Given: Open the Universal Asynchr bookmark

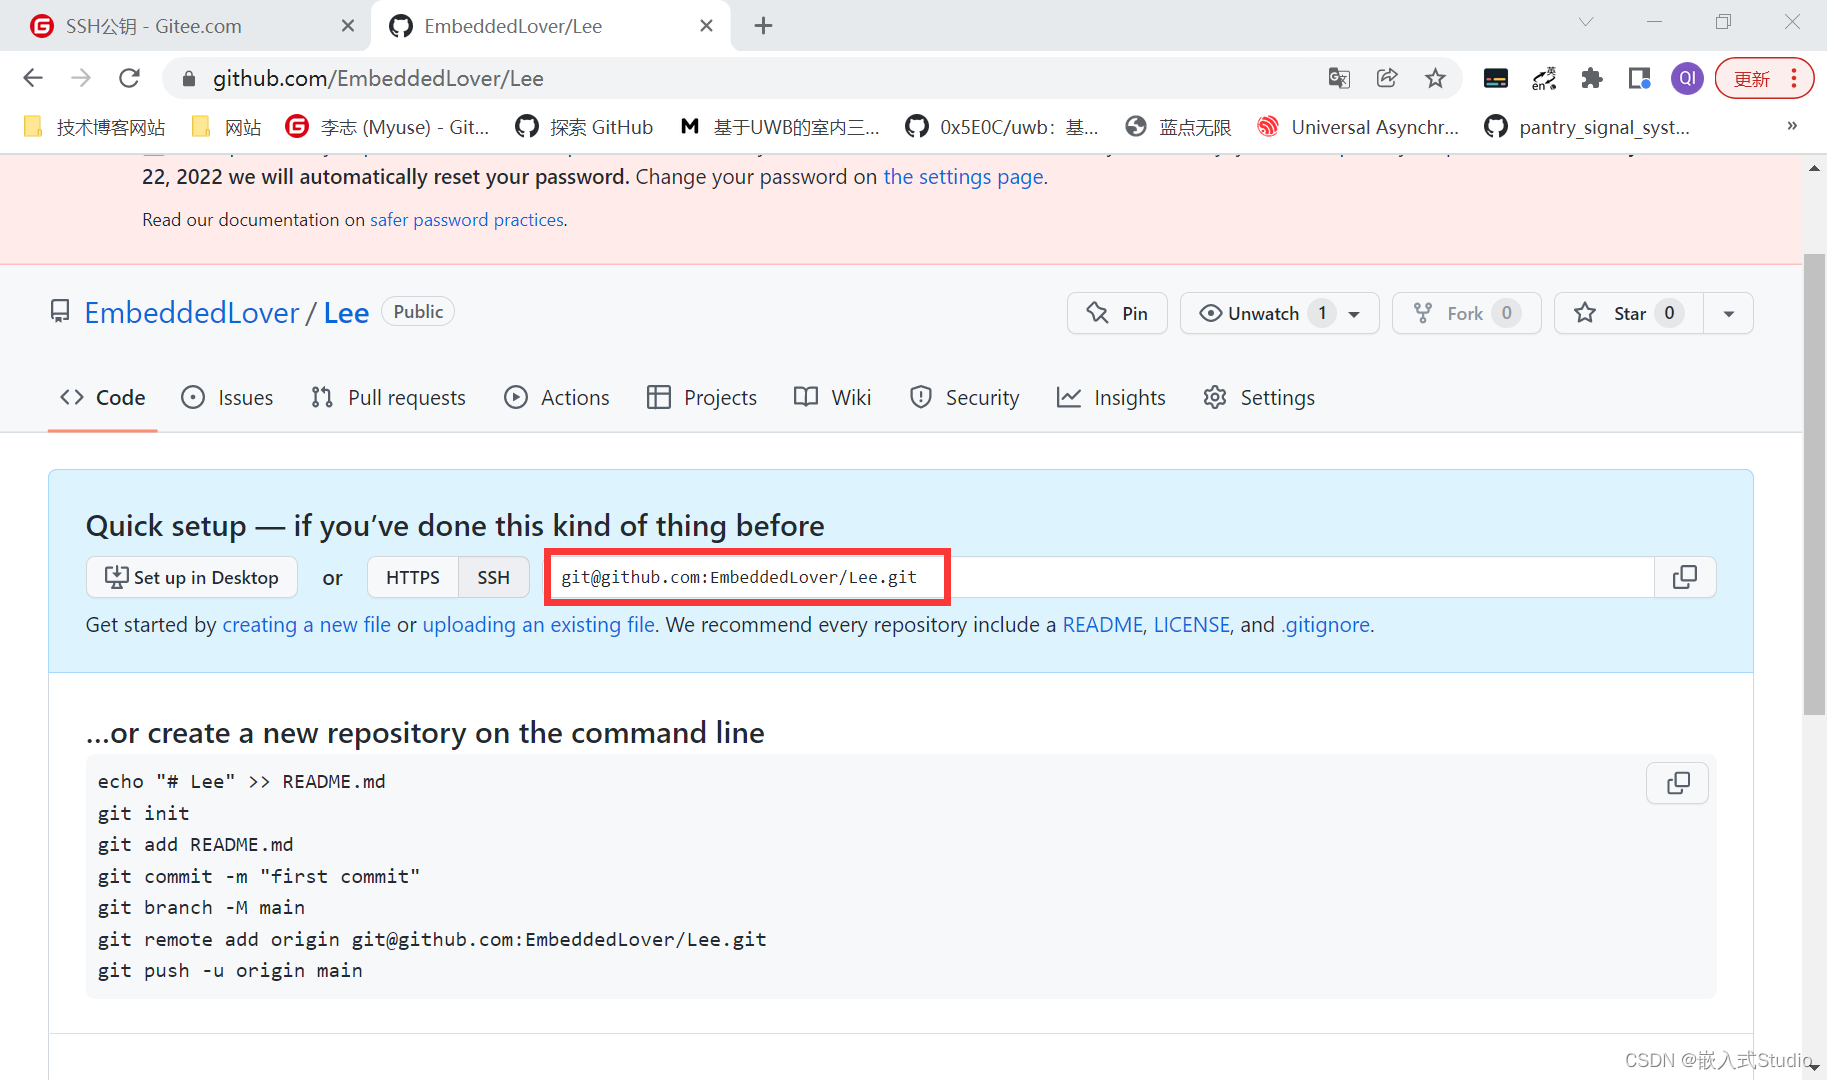Looking at the screenshot, I should tap(1358, 127).
